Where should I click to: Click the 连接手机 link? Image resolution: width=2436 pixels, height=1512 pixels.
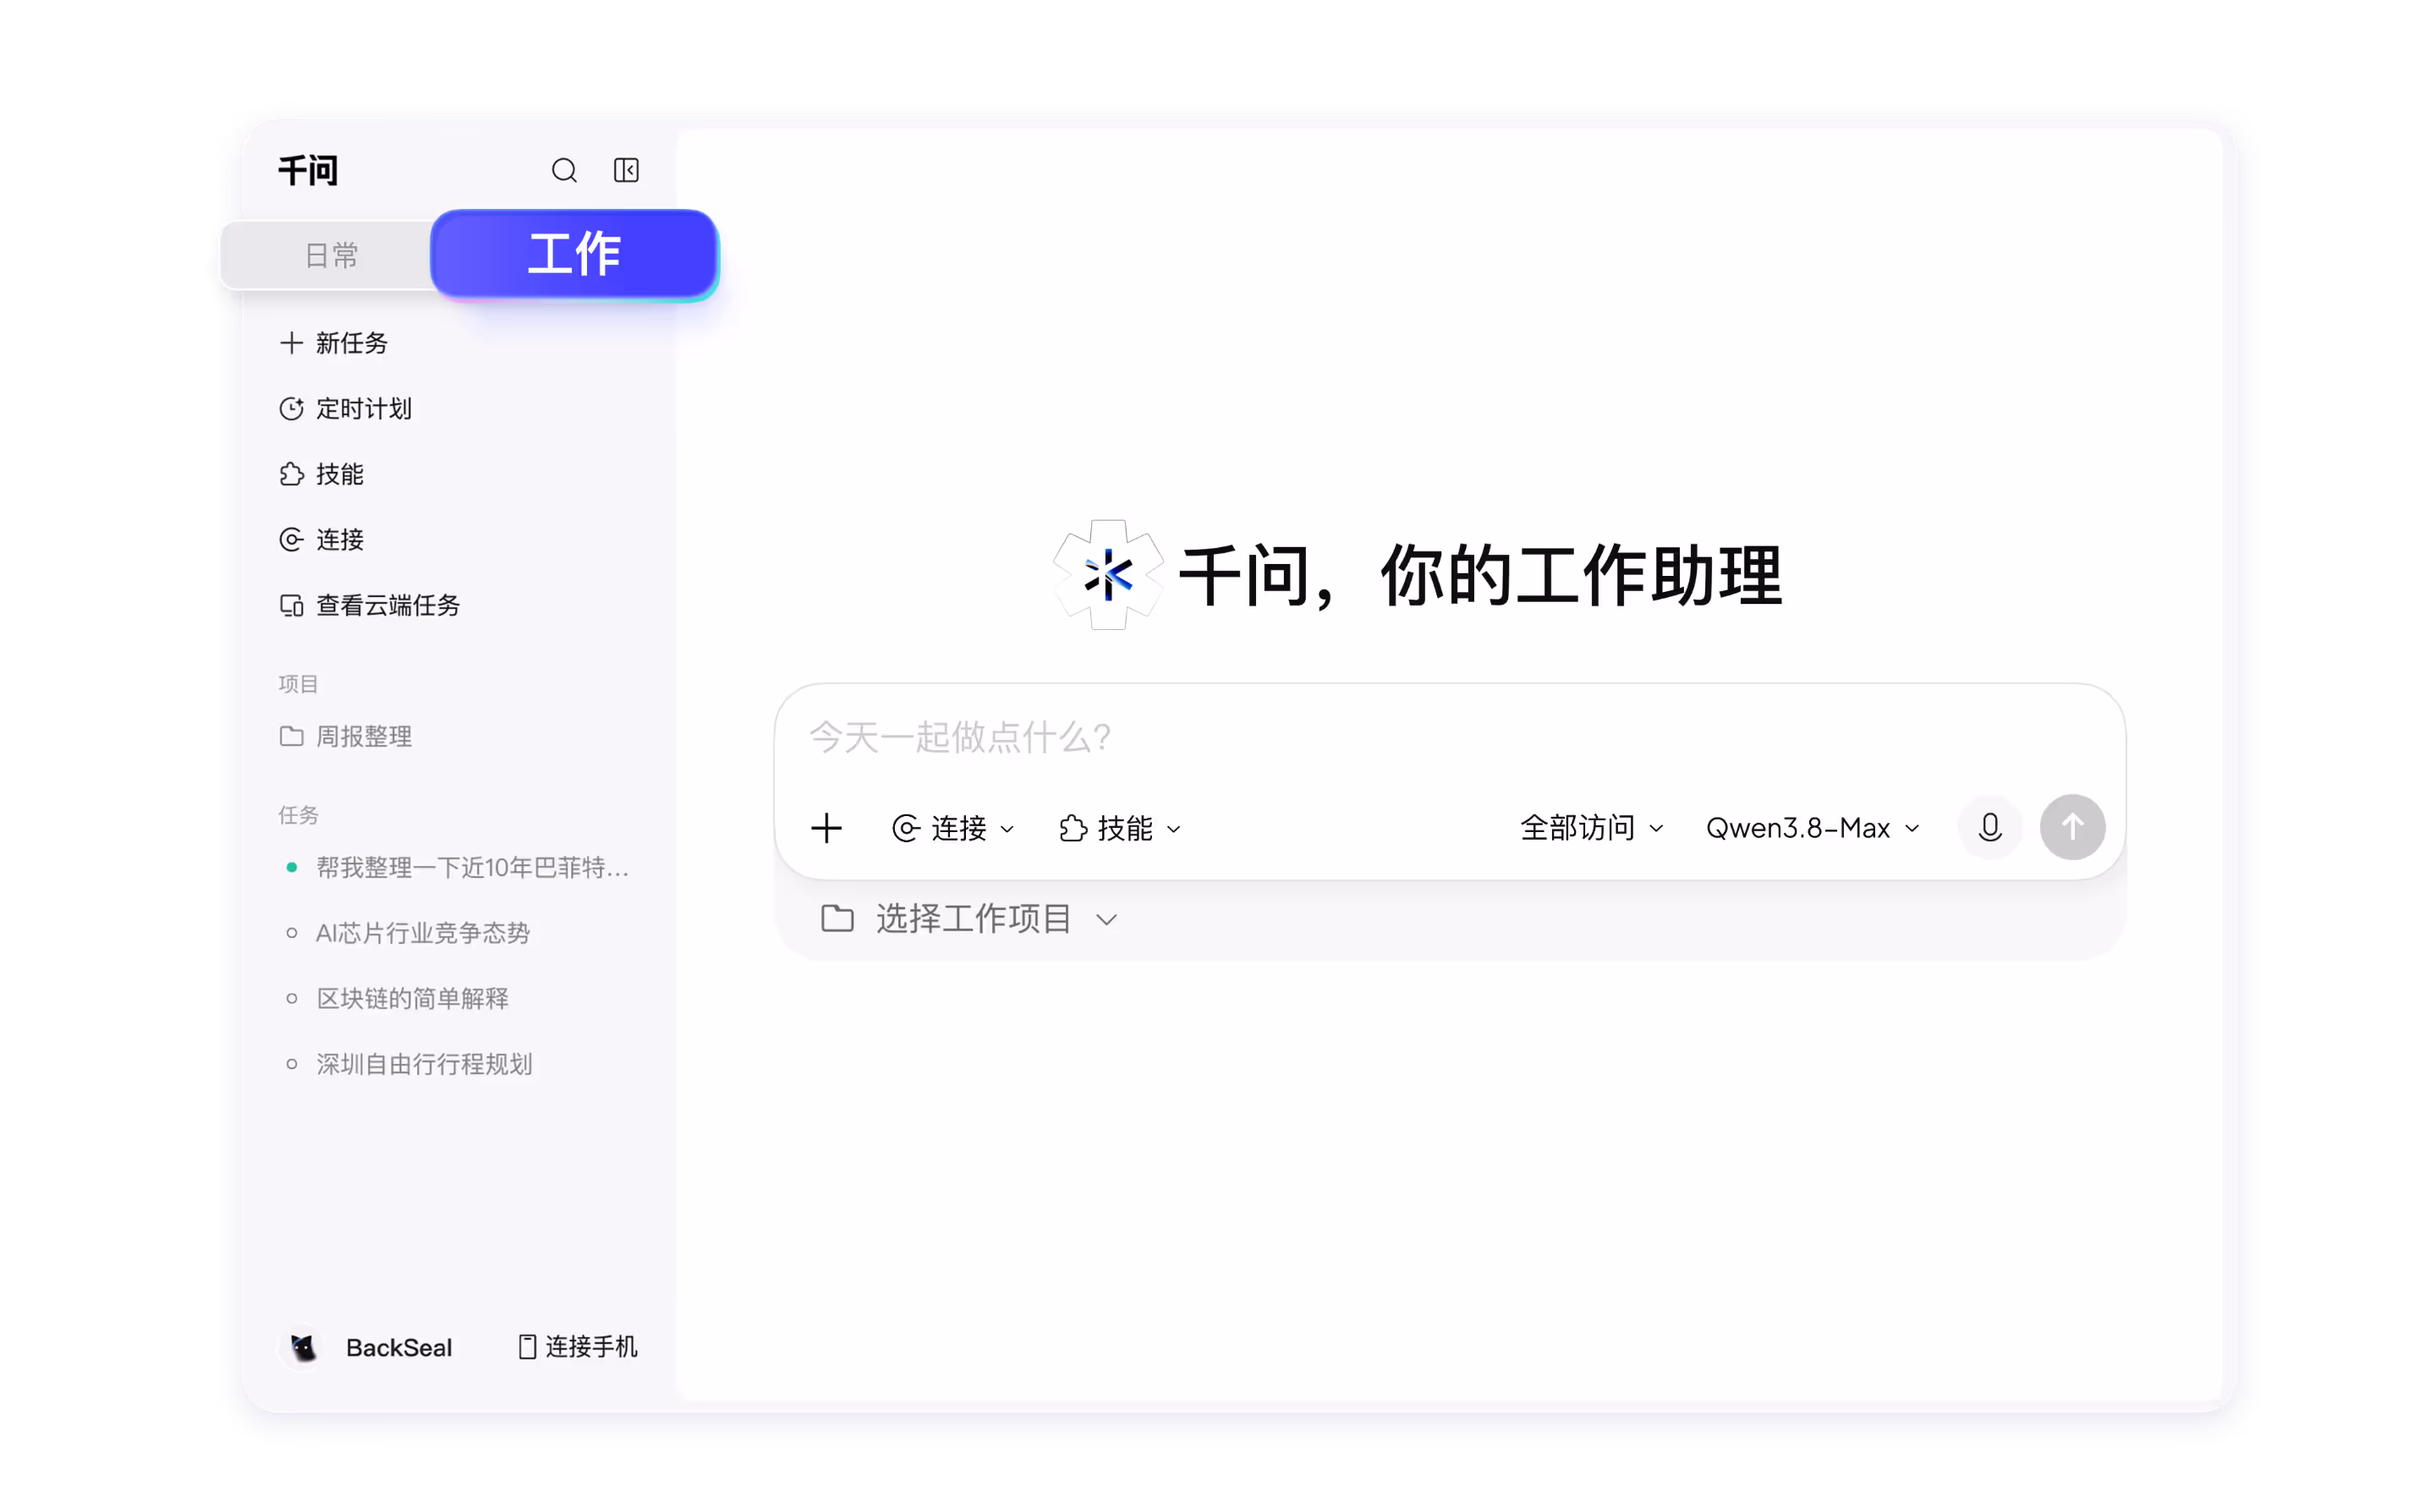(578, 1347)
